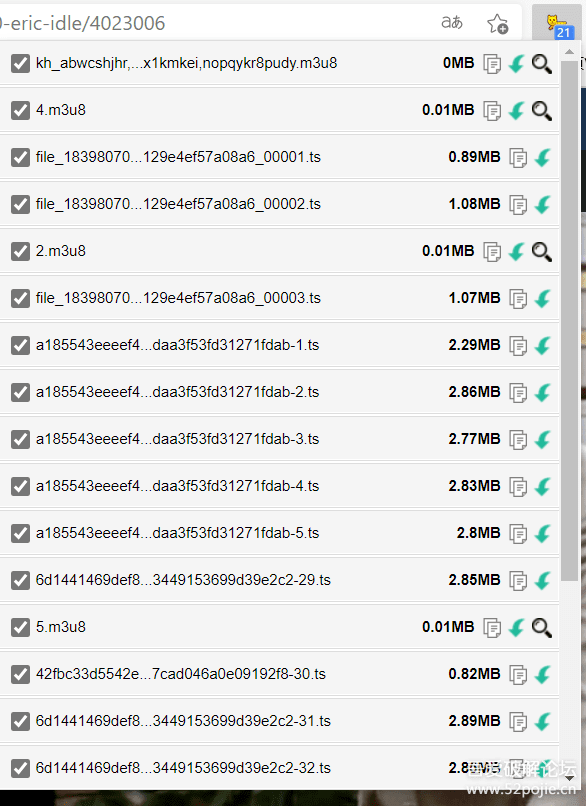586x806 pixels.
Task: Copy link of e2c2-31.ts segment
Action: point(518,722)
